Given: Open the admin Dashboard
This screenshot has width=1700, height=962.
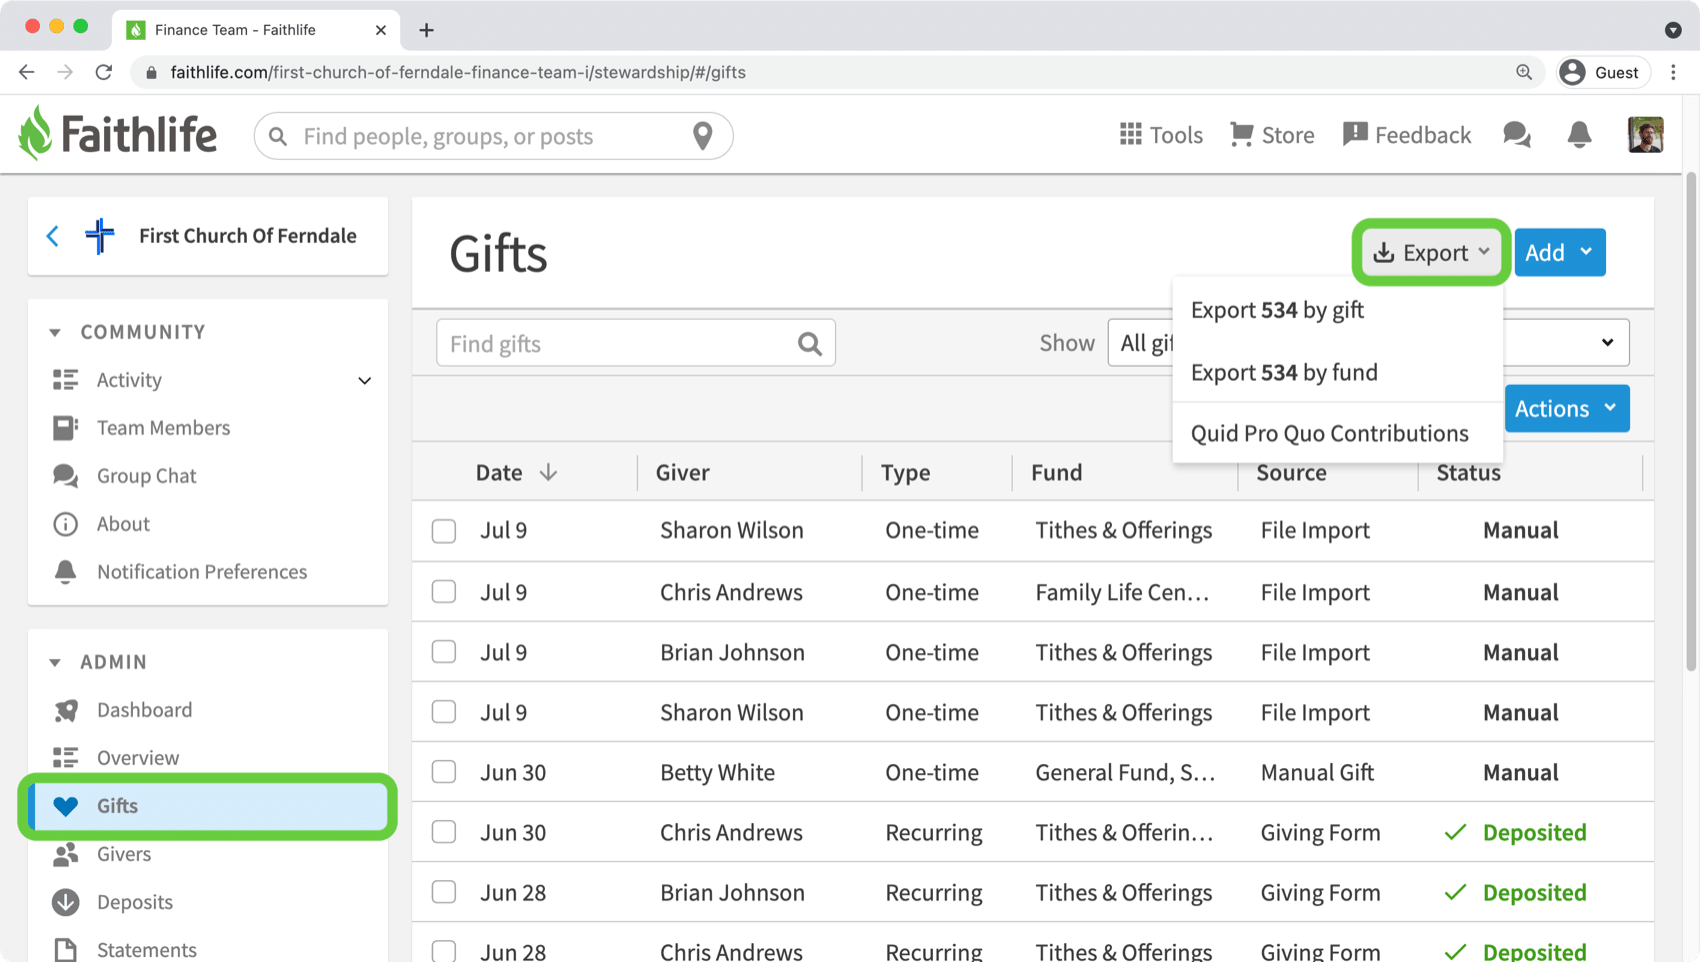Looking at the screenshot, I should coord(144,710).
